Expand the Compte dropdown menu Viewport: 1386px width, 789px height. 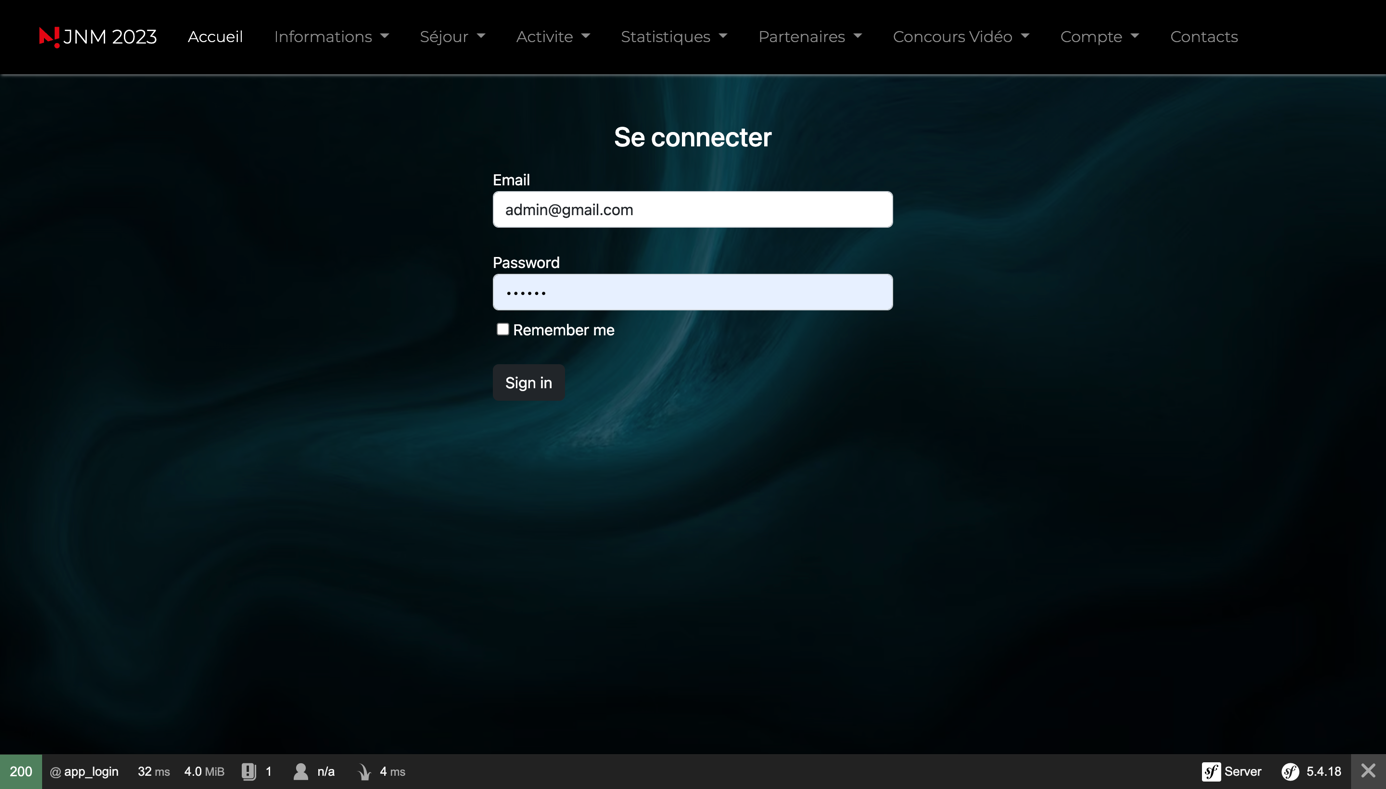(1098, 36)
